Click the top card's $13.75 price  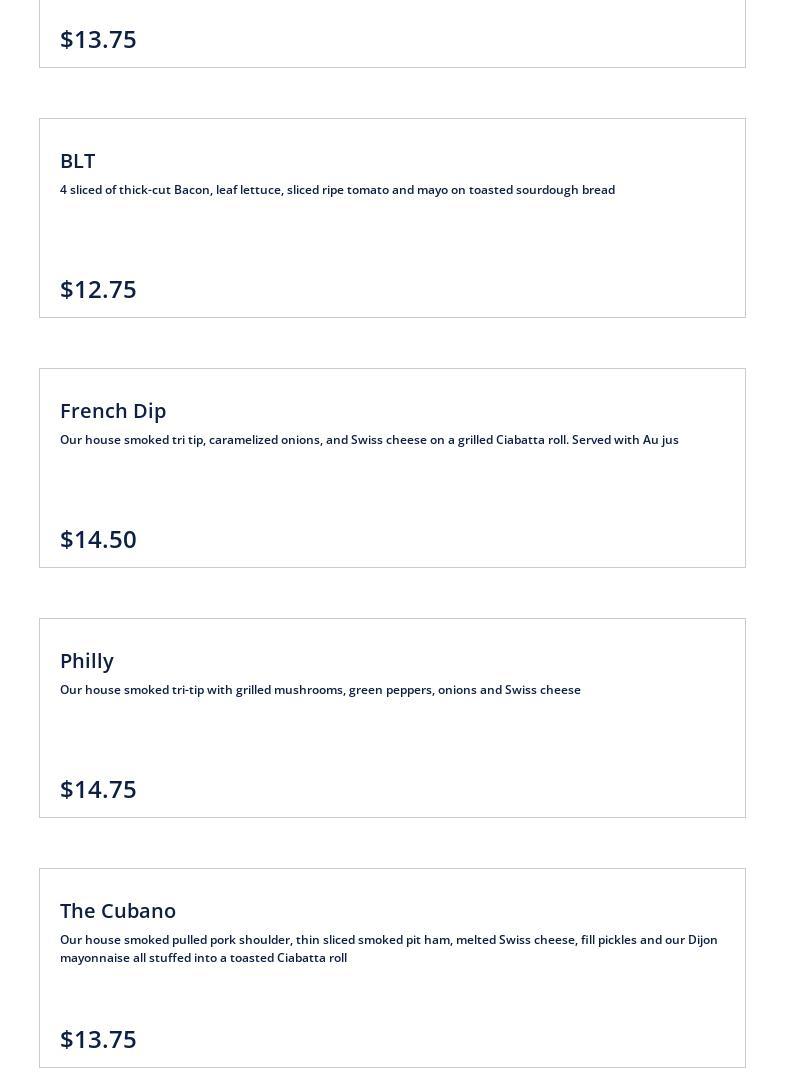point(98,39)
